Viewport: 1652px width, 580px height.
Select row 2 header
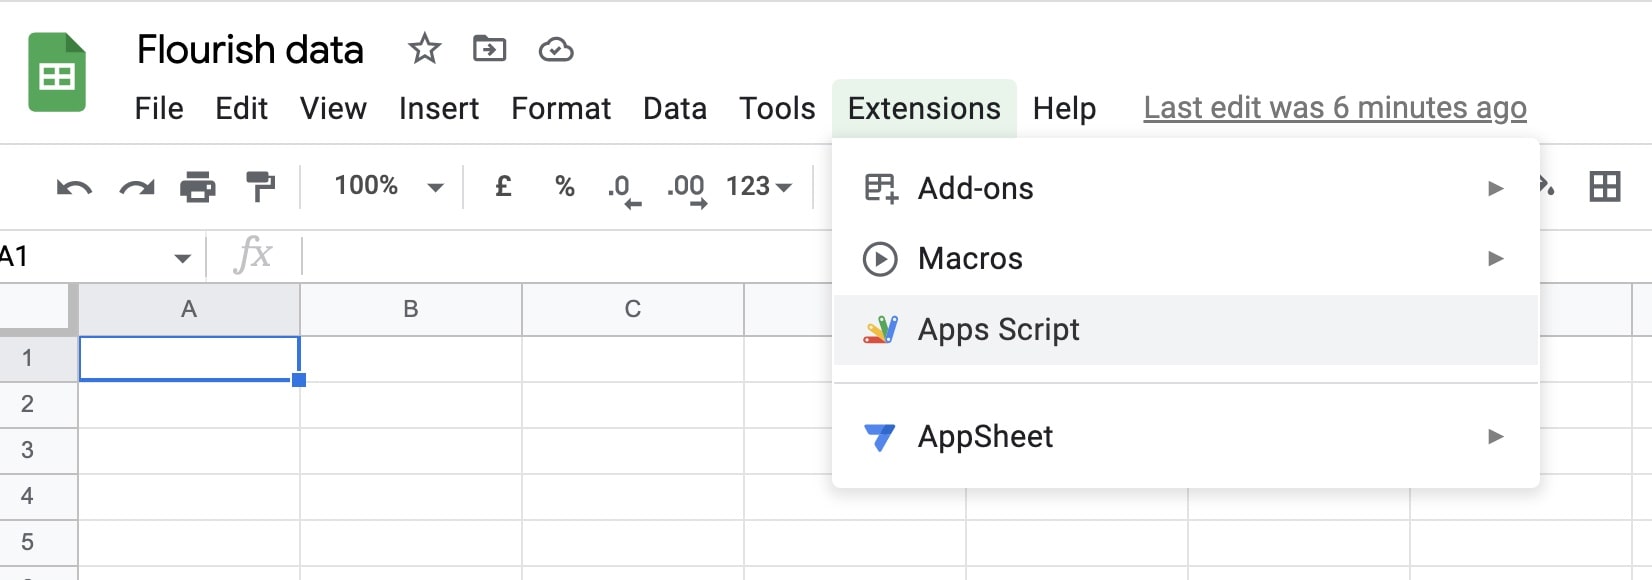click(x=38, y=404)
